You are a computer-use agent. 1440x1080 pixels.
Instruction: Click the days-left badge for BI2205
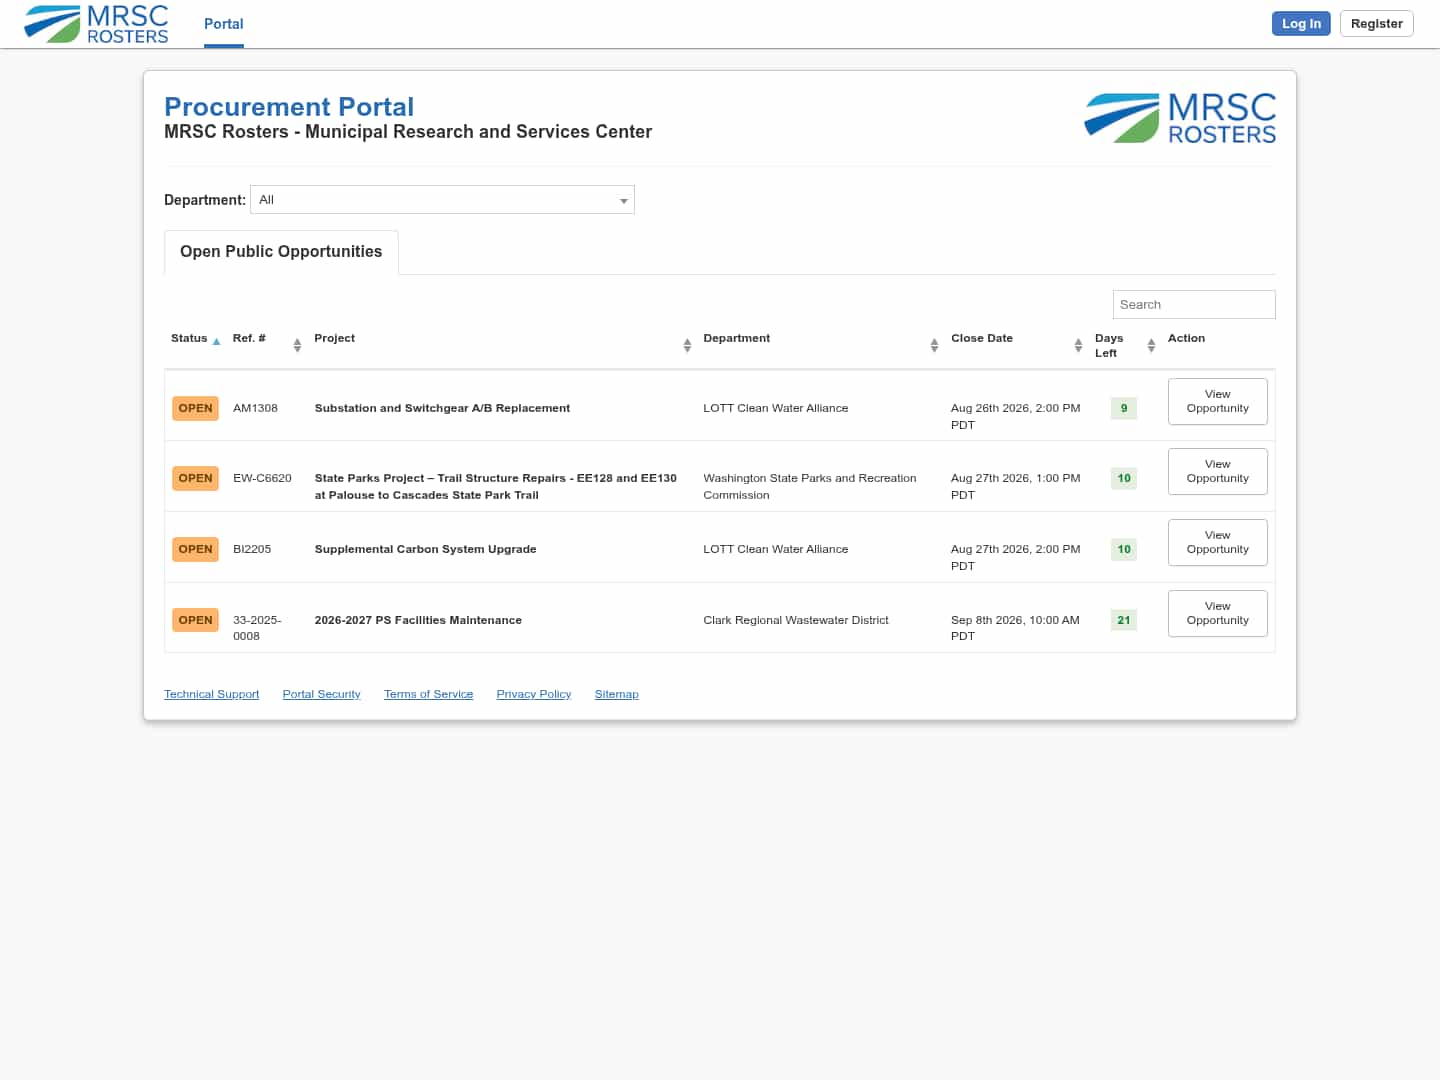1124,549
